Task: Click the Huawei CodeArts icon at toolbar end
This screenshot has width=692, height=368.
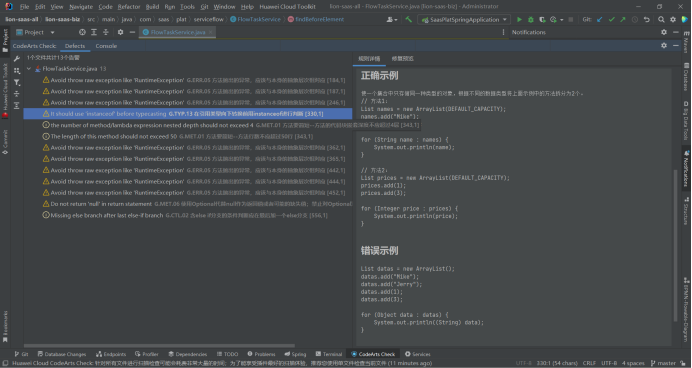Action: point(684,19)
